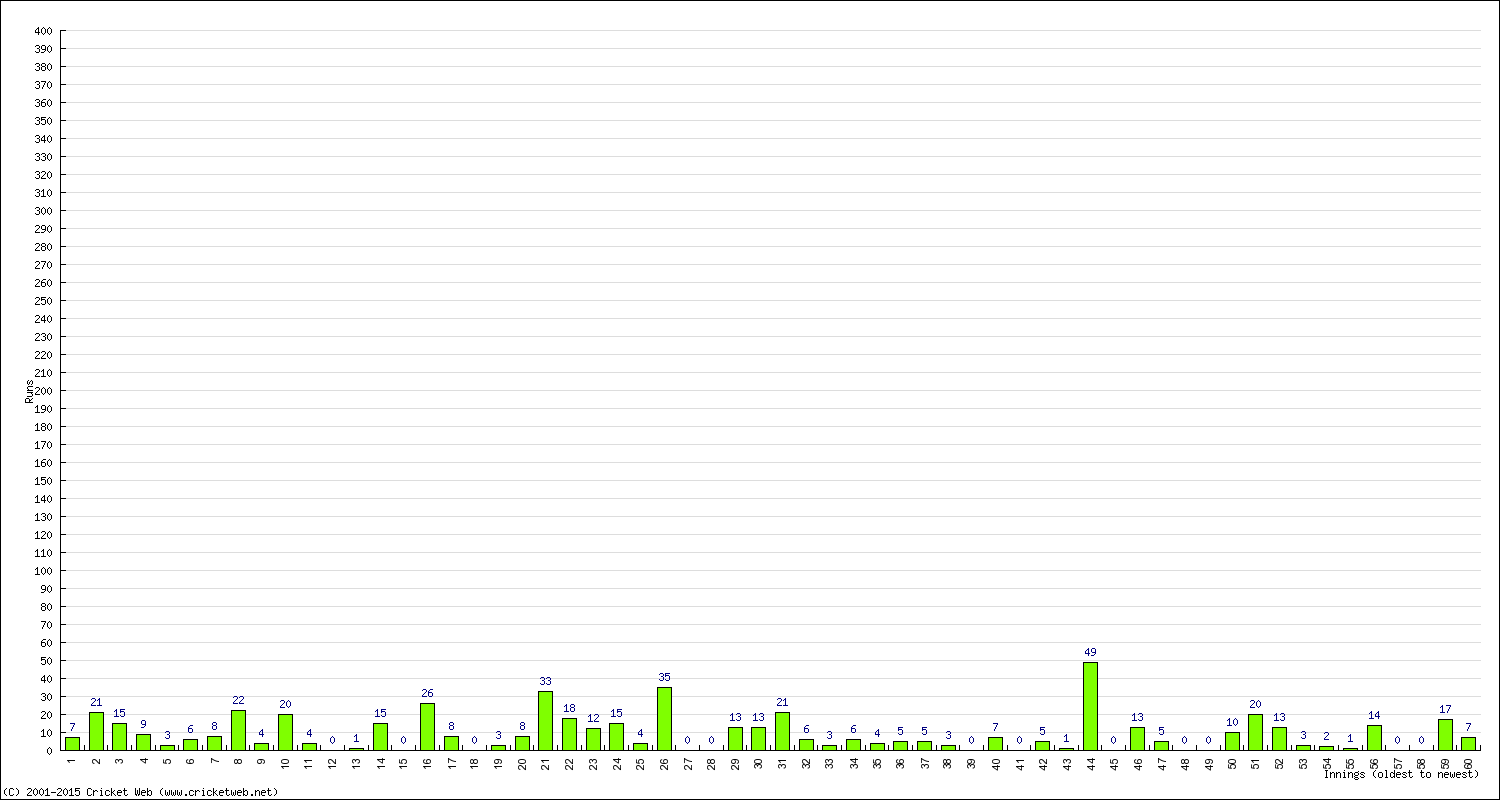This screenshot has width=1500, height=800.
Task: Click the green bar for innings 21
Action: (545, 721)
